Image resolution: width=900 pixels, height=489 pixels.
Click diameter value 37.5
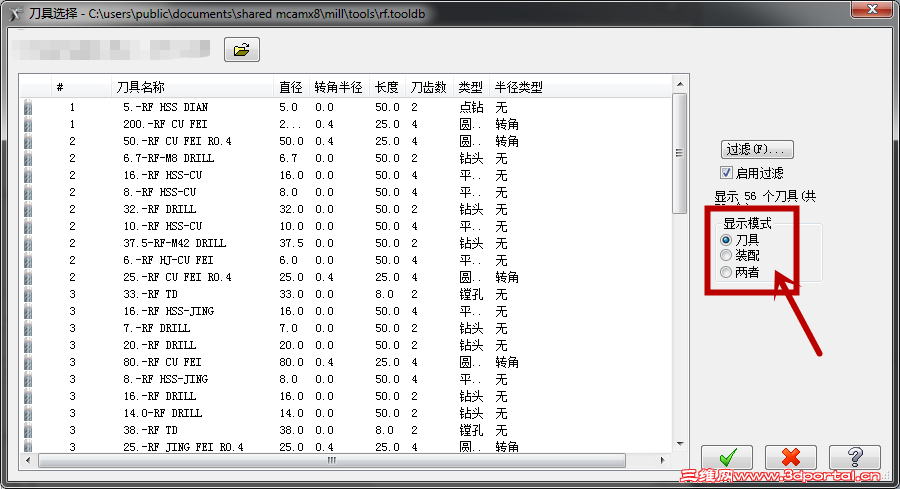coord(292,243)
